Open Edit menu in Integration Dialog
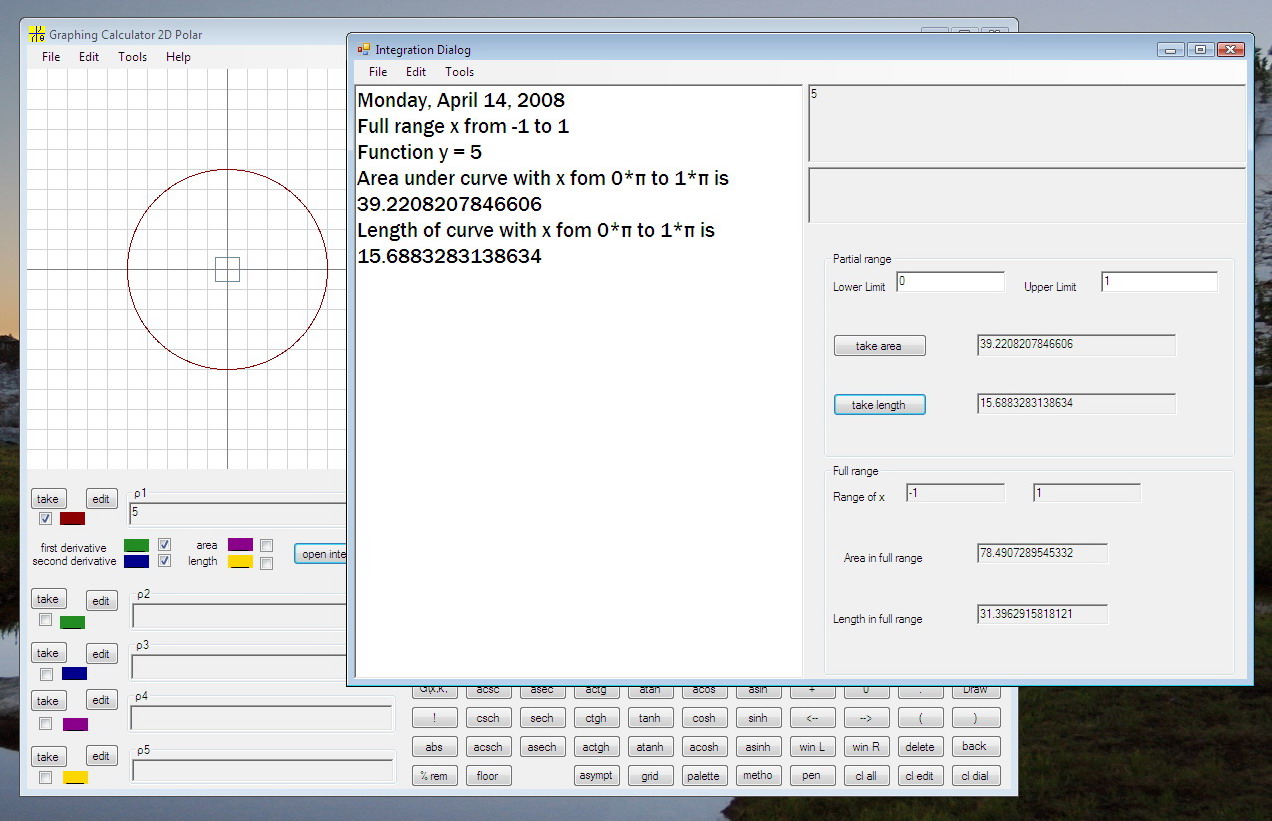The width and height of the screenshot is (1272, 821). (x=416, y=72)
